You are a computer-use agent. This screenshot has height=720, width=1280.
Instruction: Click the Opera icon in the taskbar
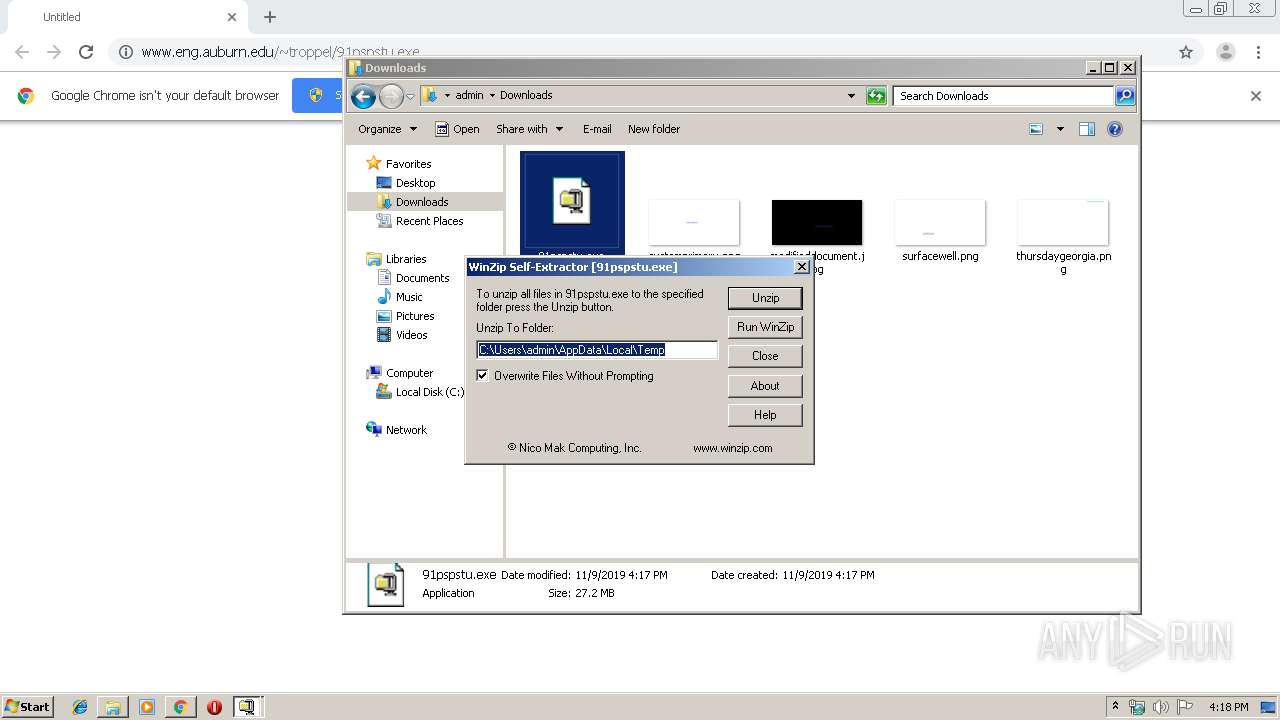pos(214,707)
